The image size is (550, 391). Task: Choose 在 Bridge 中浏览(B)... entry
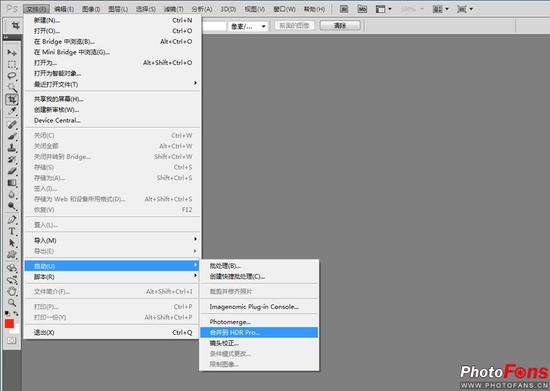(x=112, y=41)
